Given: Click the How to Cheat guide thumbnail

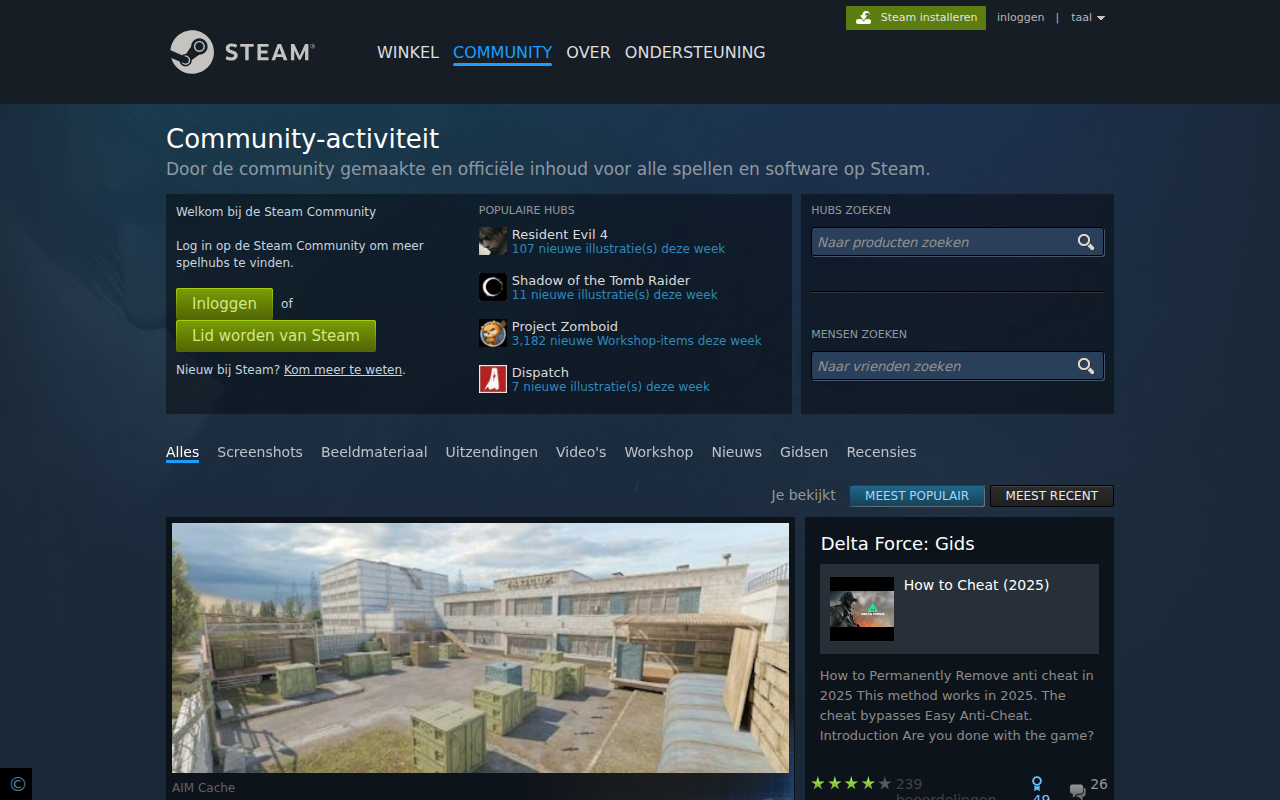Looking at the screenshot, I should tap(862, 609).
